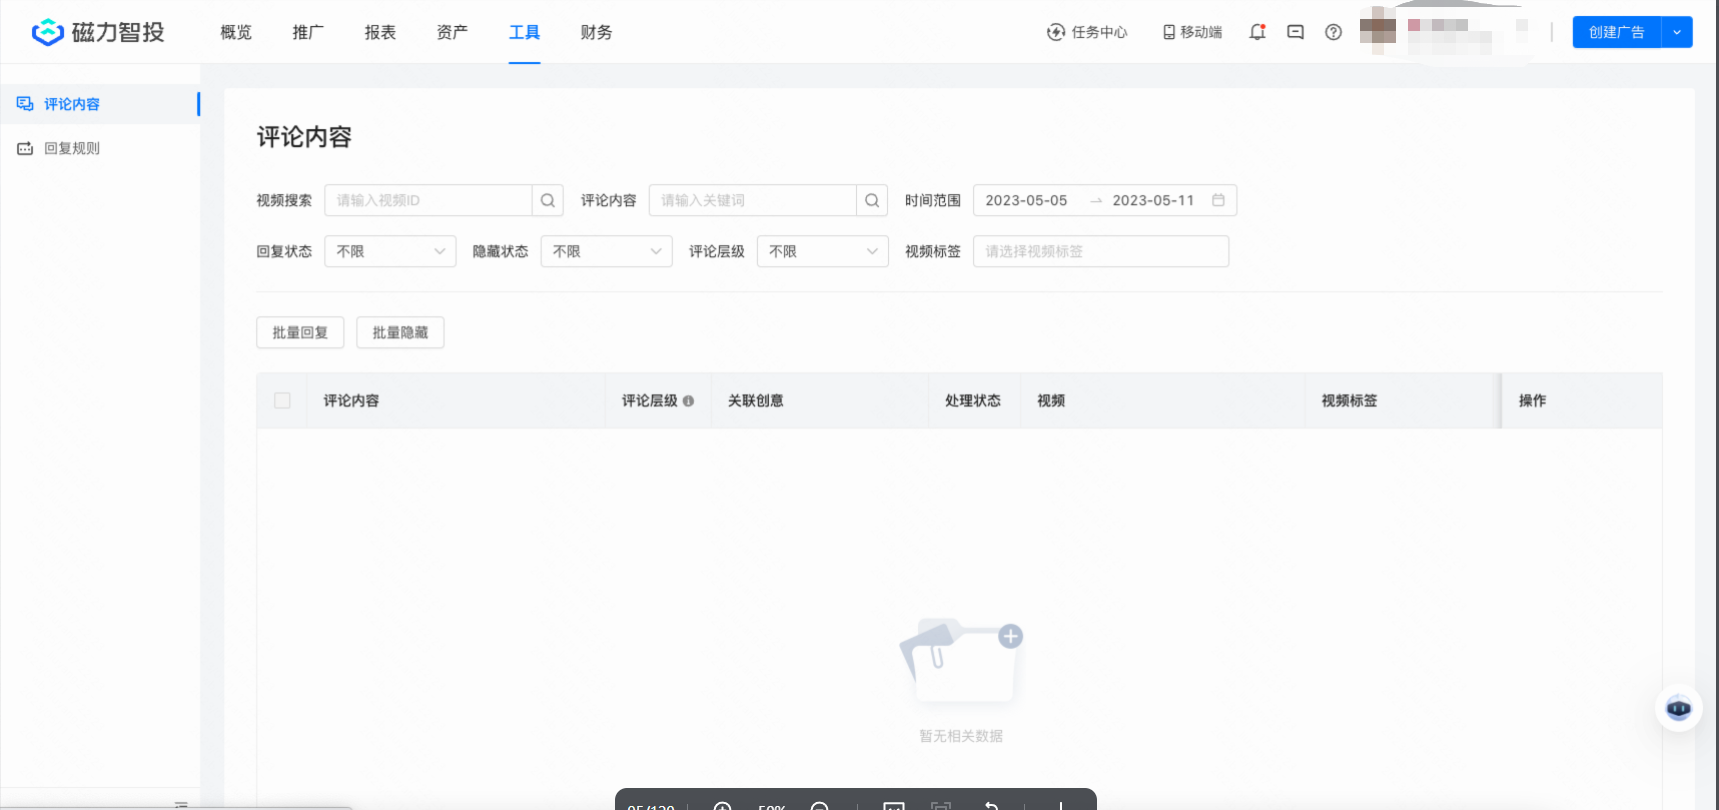Open the help question mark icon
The image size is (1719, 810).
[1333, 32]
